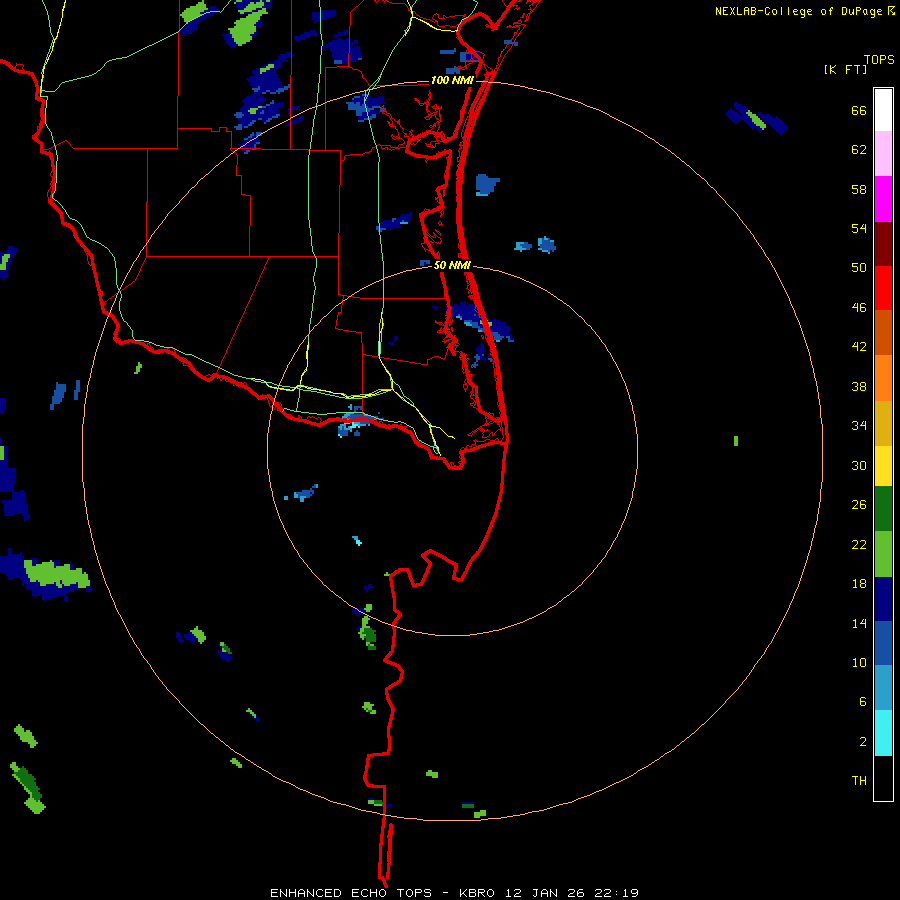
Task: Click the dark green 26 color band
Action: 883,509
